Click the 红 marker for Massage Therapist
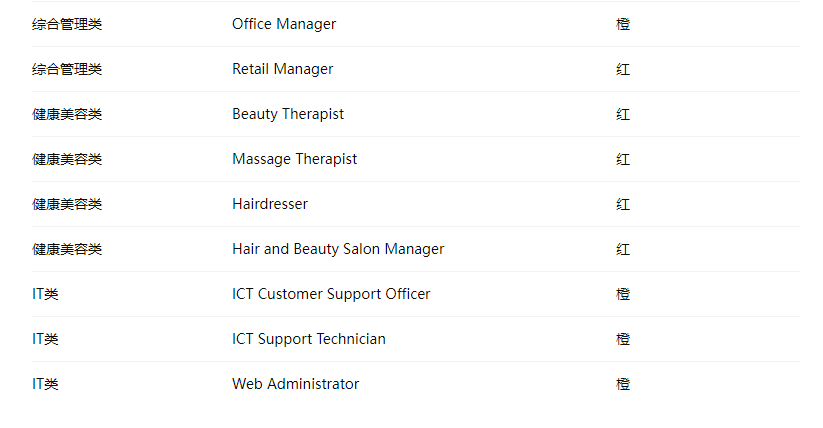Image resolution: width=823 pixels, height=428 pixels. point(623,159)
